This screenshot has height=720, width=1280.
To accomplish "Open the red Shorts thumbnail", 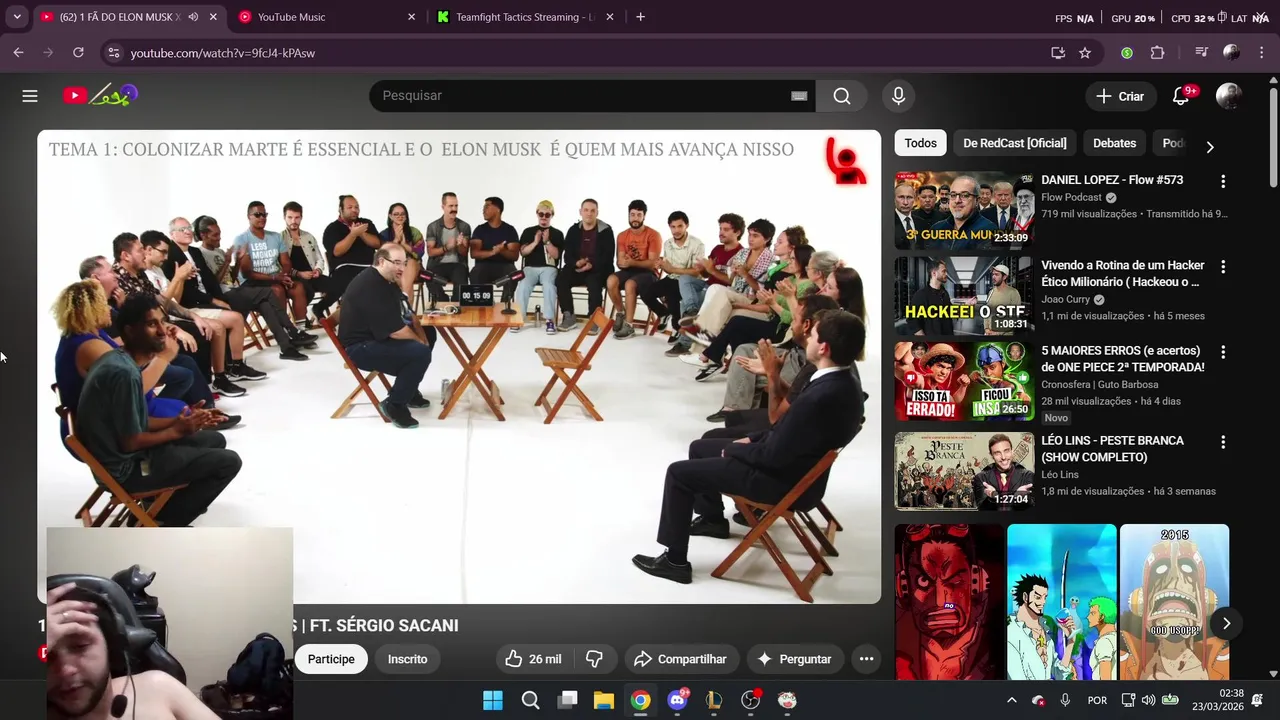I will (x=949, y=602).
